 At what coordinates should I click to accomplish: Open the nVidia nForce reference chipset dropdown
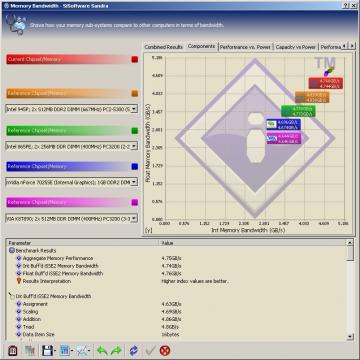134,182
